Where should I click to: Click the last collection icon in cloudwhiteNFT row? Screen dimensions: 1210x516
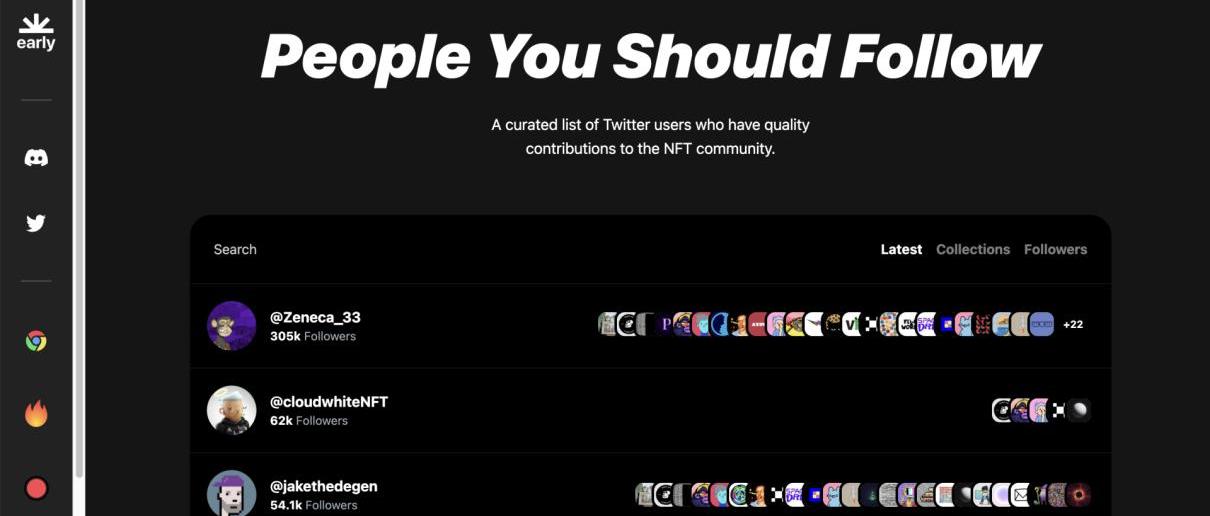1078,410
